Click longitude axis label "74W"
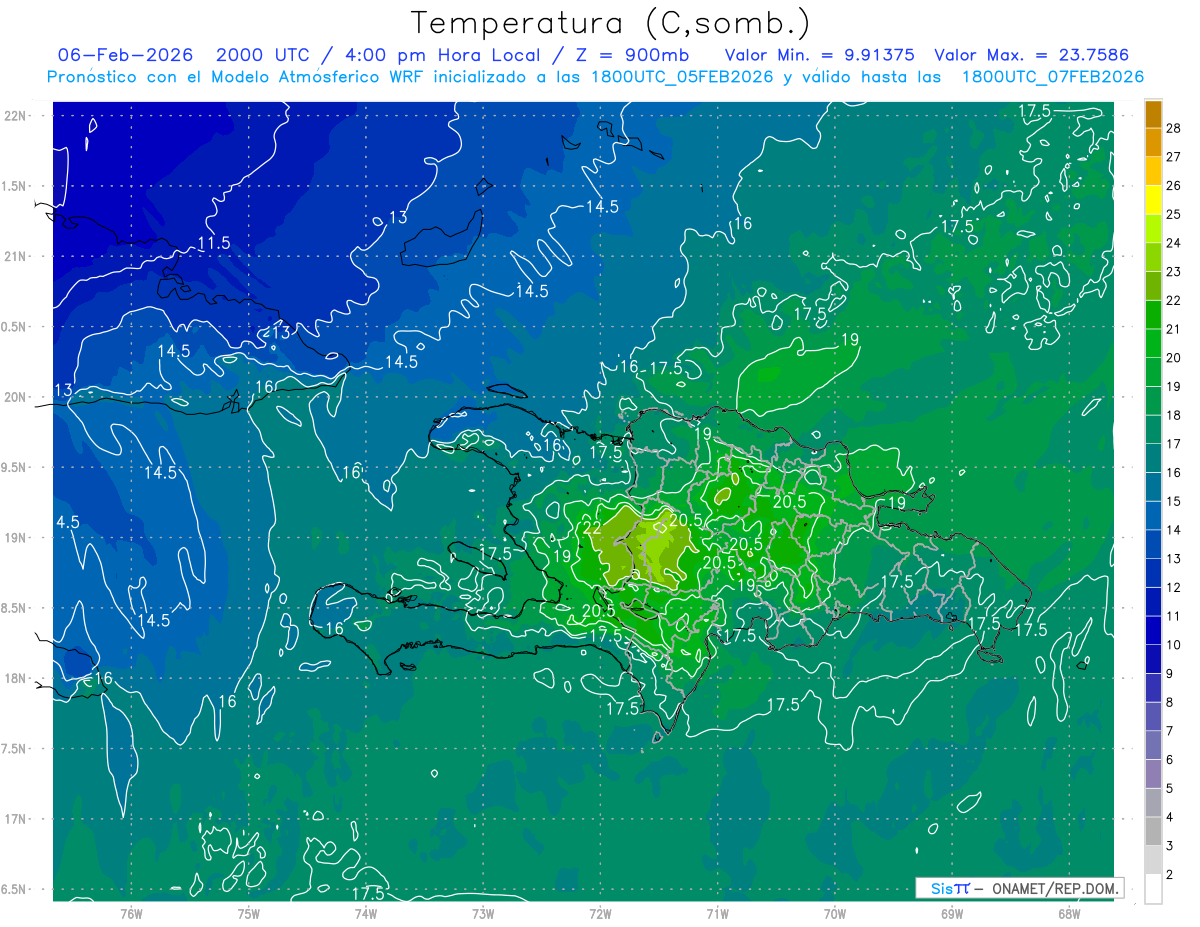Screen dimensions: 1200x927 [365, 913]
